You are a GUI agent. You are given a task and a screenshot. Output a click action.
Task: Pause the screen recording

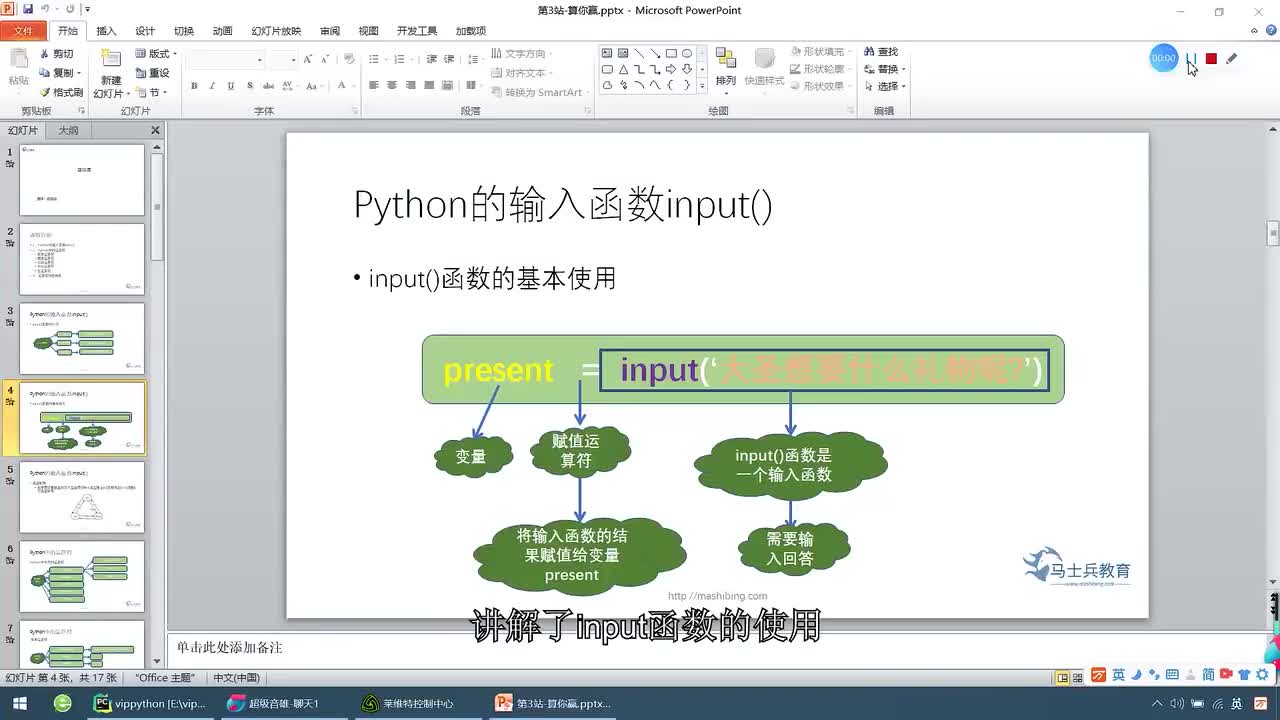pyautogui.click(x=1191, y=59)
